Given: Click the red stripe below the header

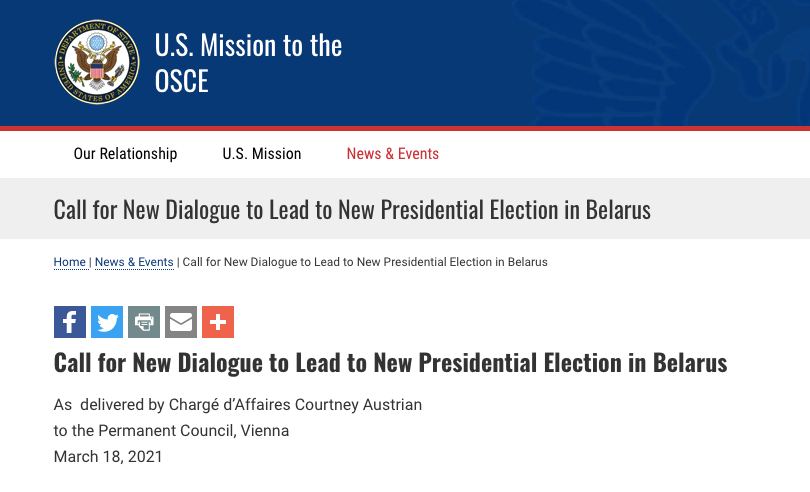Looking at the screenshot, I should pyautogui.click(x=405, y=128).
